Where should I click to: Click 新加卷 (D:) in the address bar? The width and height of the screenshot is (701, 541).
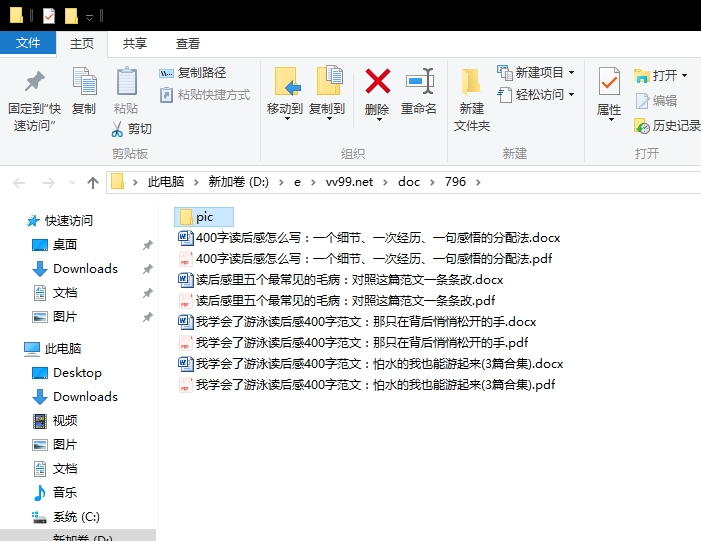pyautogui.click(x=239, y=182)
